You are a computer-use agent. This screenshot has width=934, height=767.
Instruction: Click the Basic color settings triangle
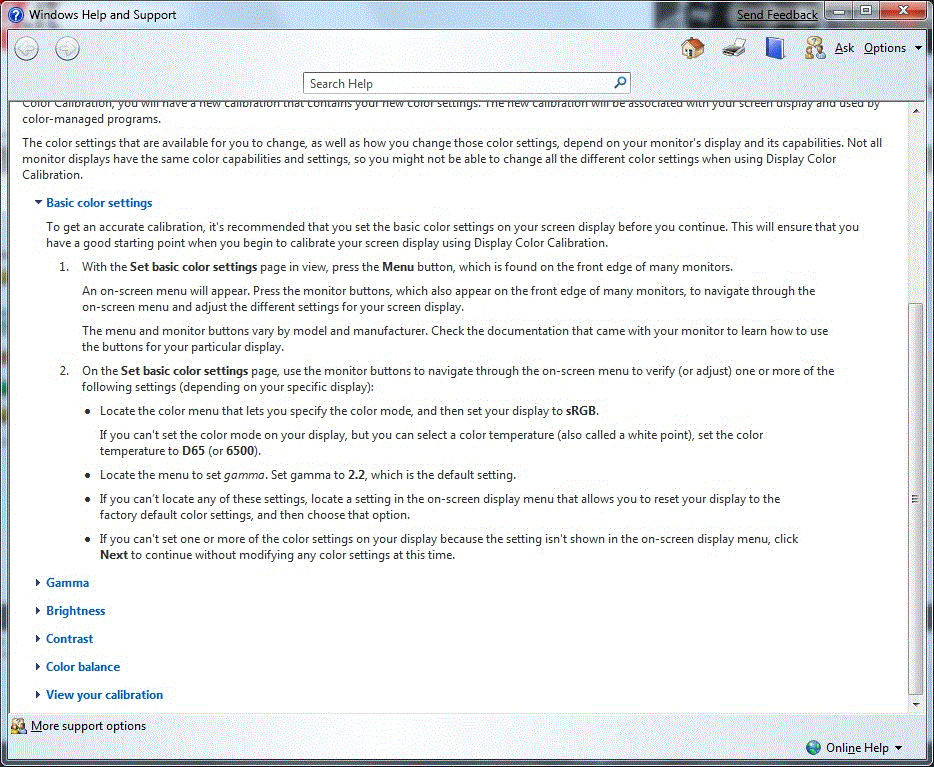(x=39, y=202)
